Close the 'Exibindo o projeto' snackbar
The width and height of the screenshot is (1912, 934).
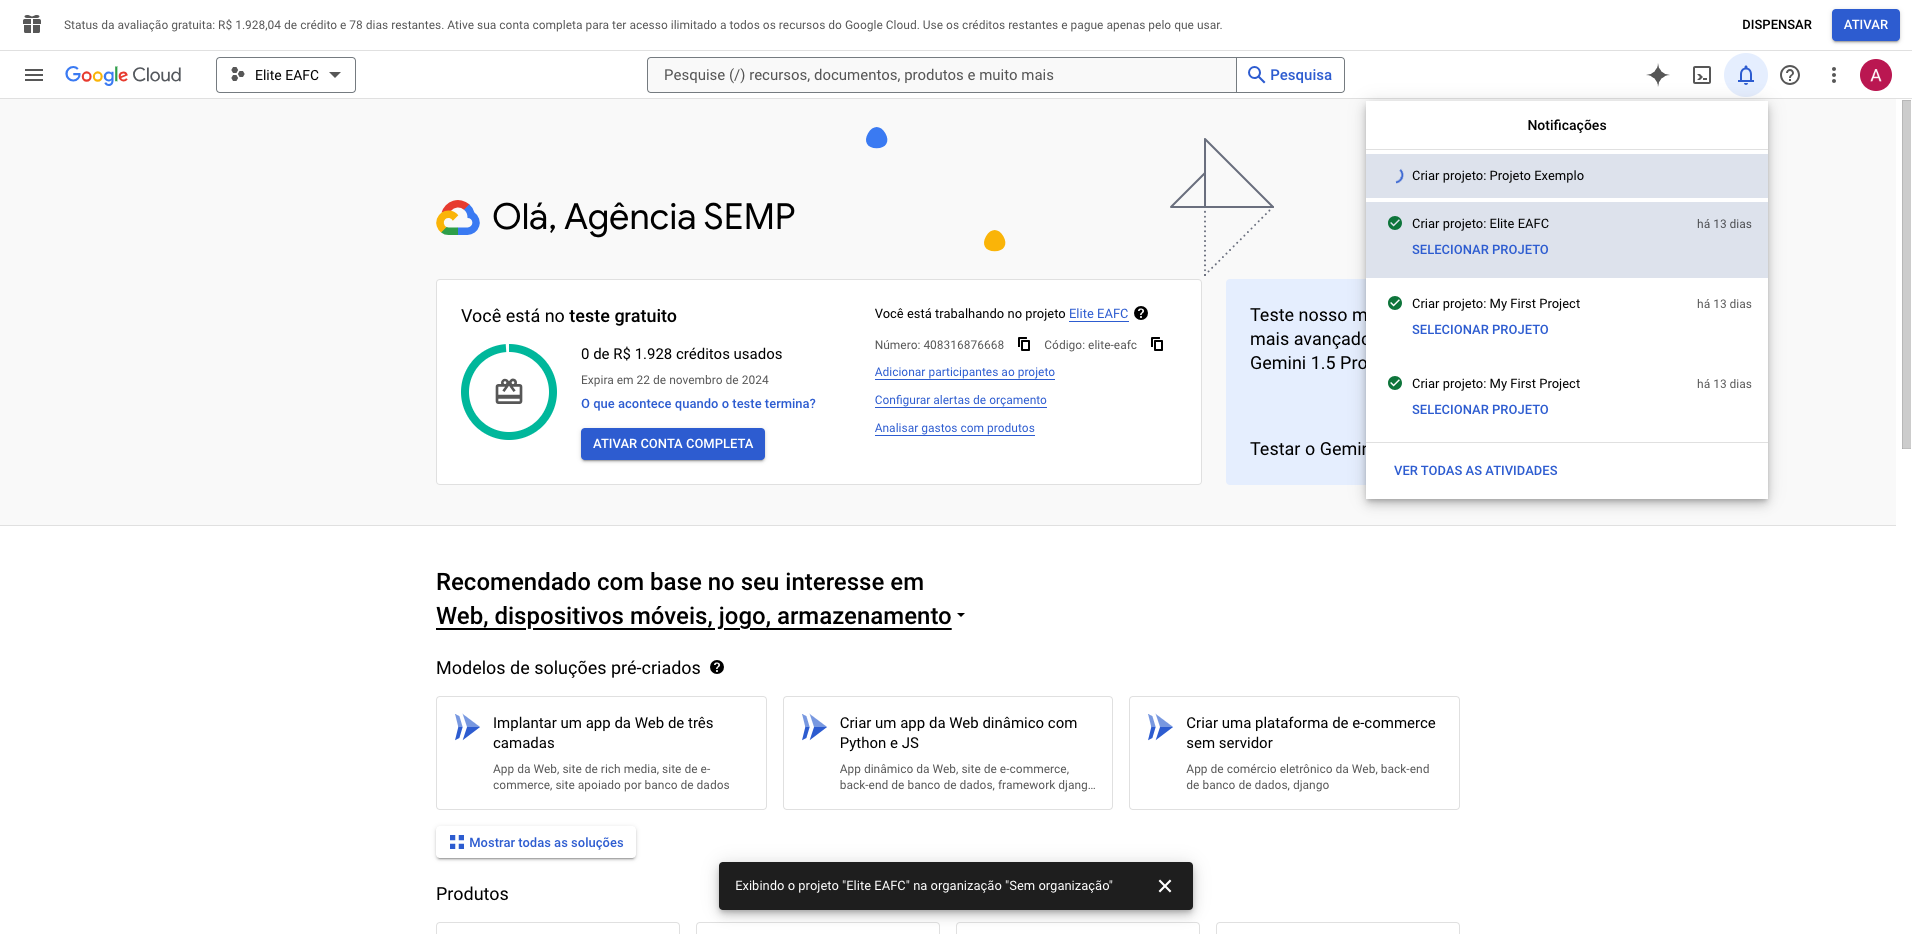(x=1165, y=886)
